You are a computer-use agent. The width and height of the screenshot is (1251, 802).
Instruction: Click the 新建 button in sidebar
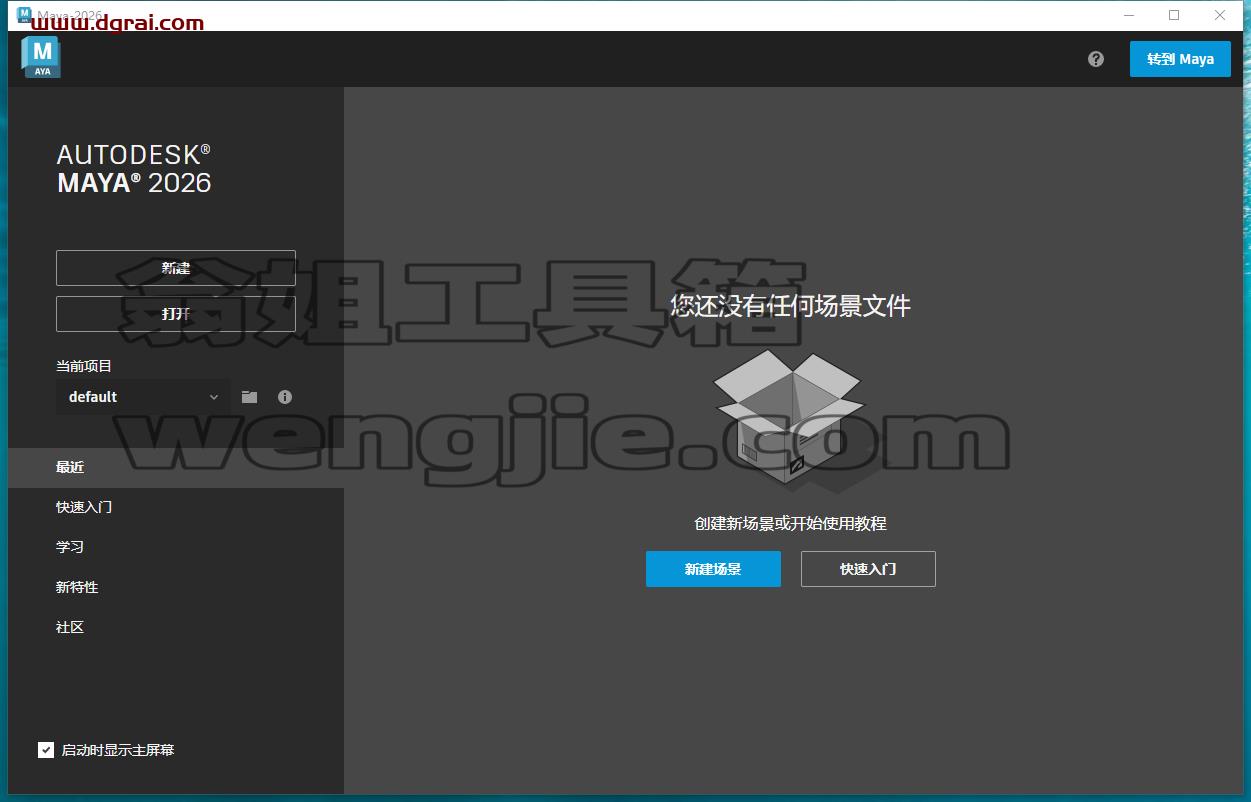coord(176,268)
